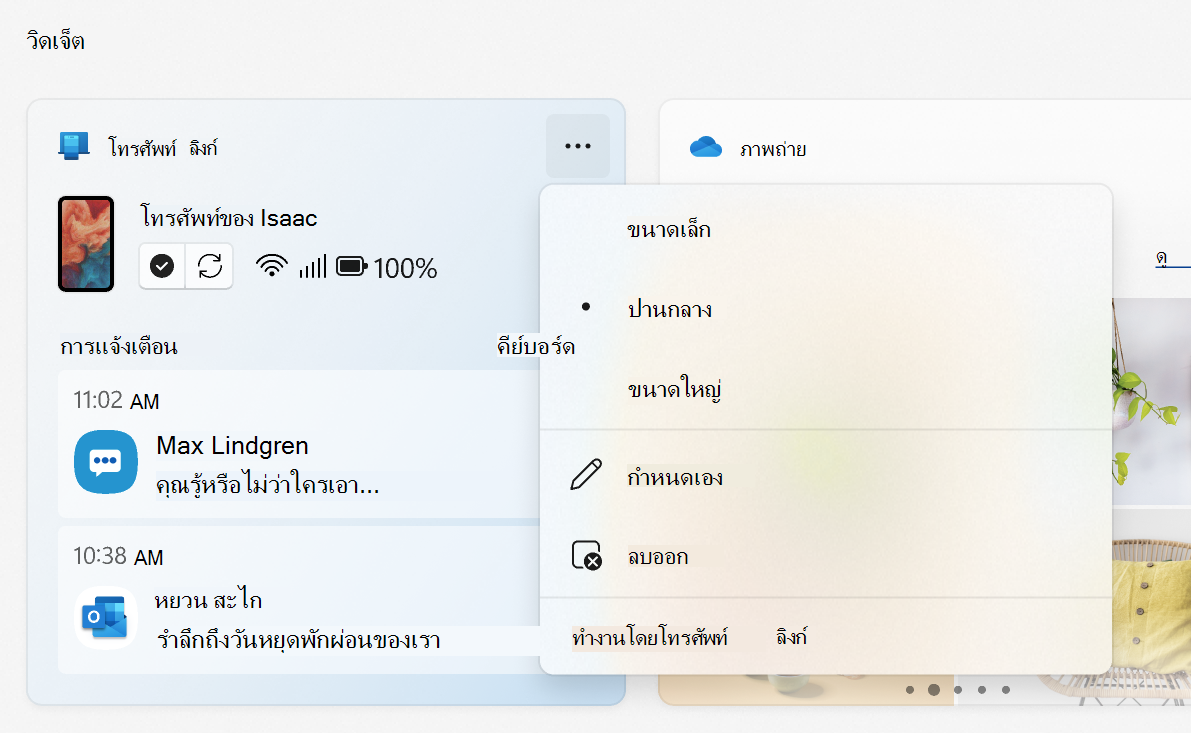The width and height of the screenshot is (1191, 733).
Task: Click the Phone Link app icon
Action: pos(74,145)
